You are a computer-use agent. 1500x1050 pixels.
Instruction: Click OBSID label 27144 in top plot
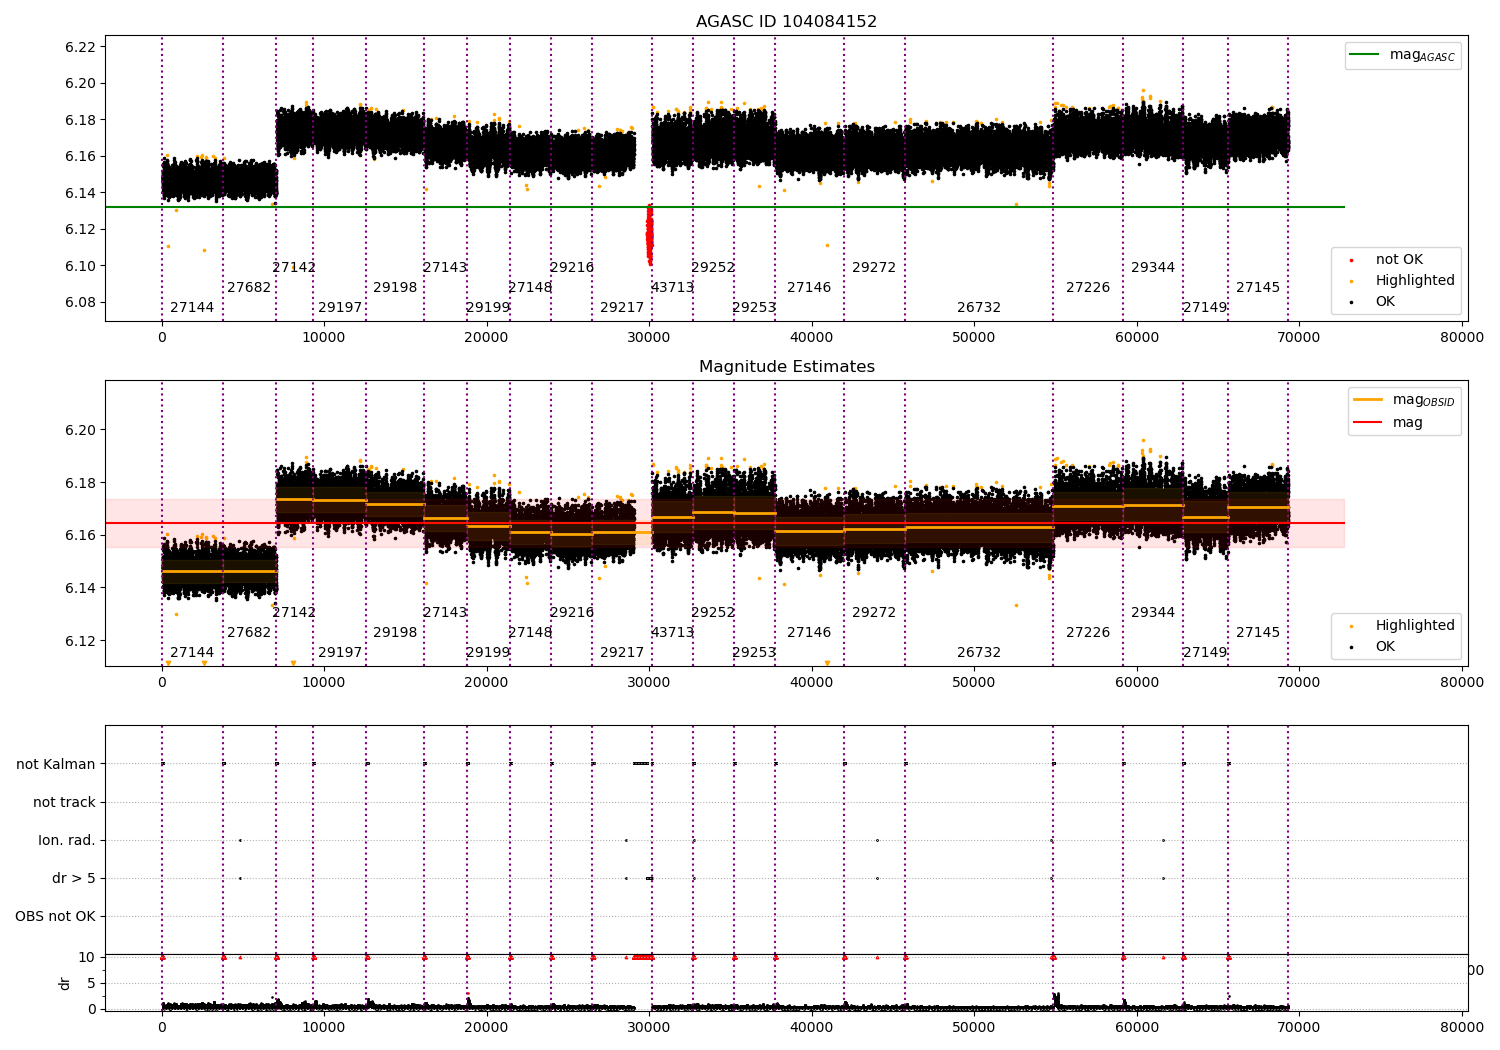coord(192,307)
